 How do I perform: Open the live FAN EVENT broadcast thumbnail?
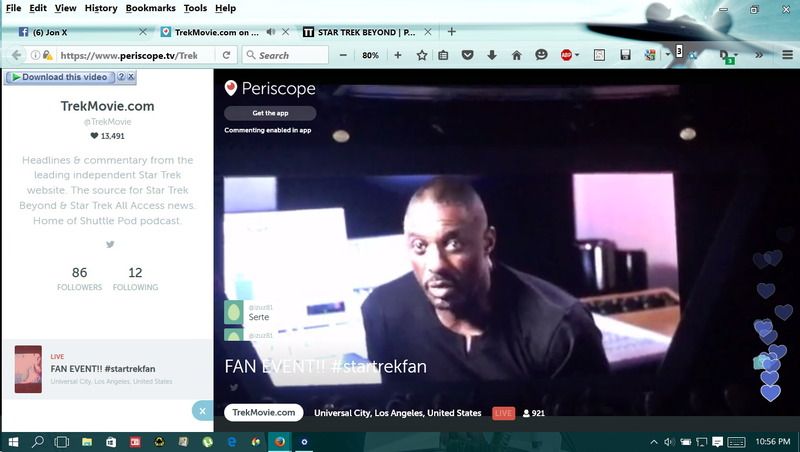pyautogui.click(x=28, y=369)
